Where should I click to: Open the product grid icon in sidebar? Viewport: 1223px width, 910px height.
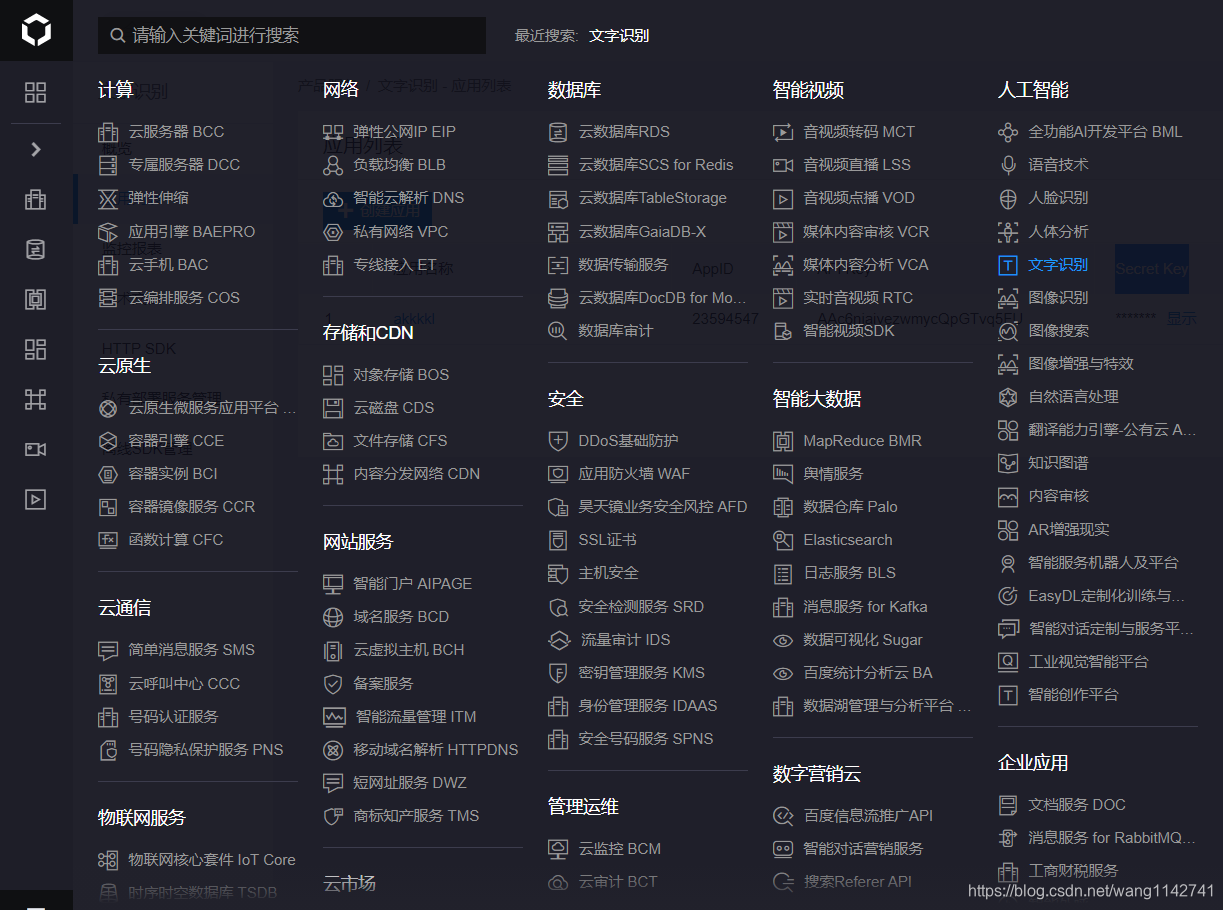click(x=36, y=93)
